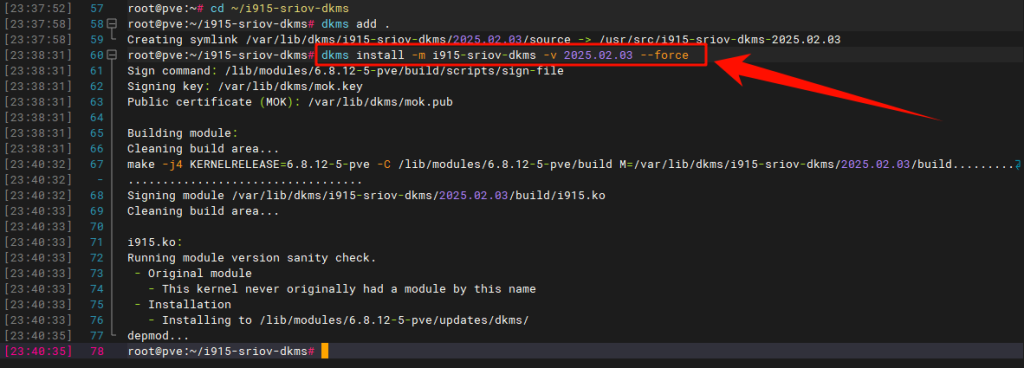The height and width of the screenshot is (368, 1024).
Task: Click the sign-file script path on line 61
Action: tap(392, 71)
